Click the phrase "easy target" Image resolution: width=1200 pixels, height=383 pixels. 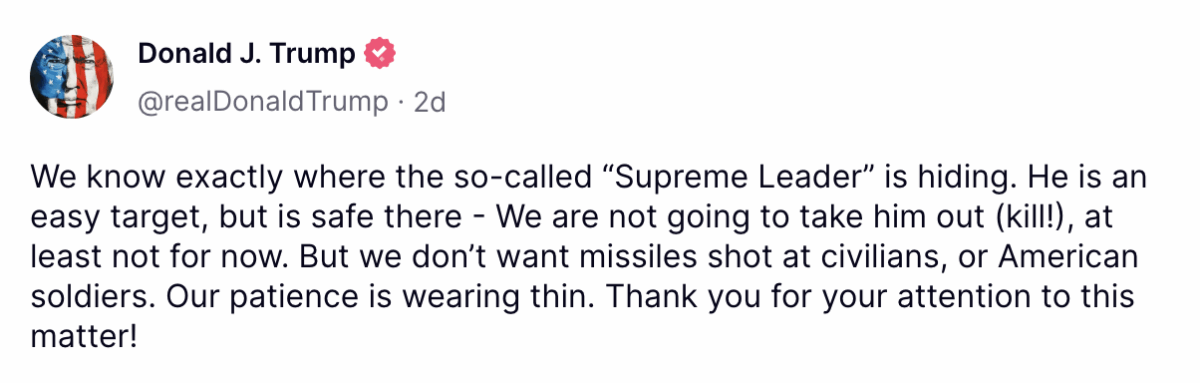click(113, 217)
